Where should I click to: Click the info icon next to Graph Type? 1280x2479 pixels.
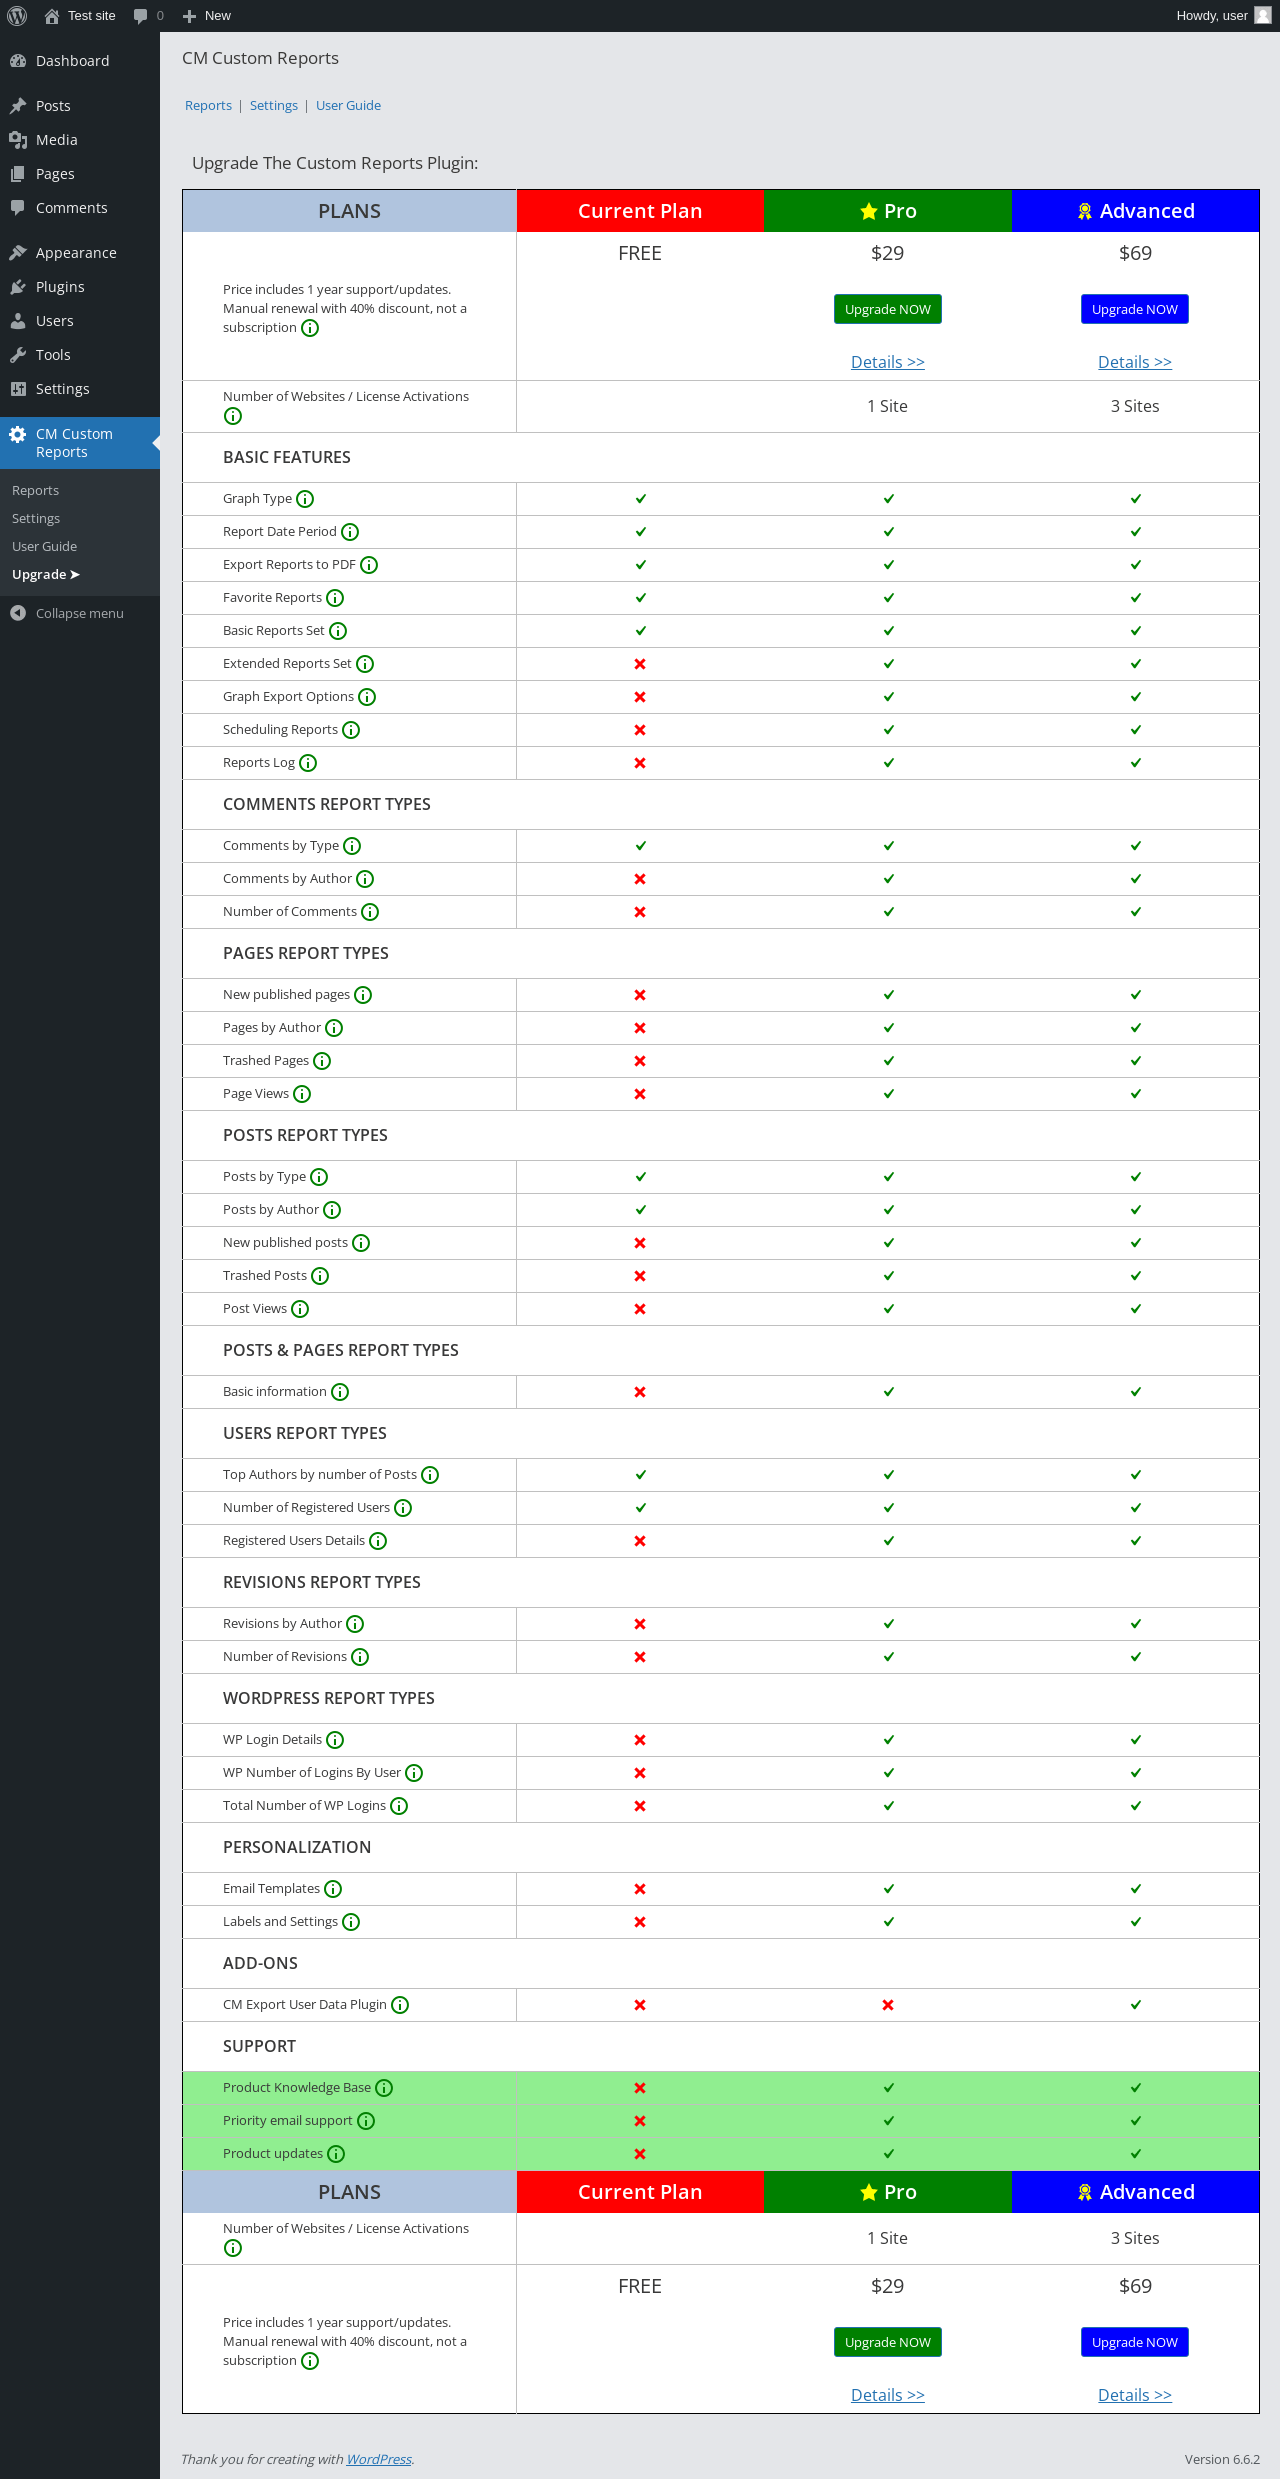pyautogui.click(x=305, y=499)
